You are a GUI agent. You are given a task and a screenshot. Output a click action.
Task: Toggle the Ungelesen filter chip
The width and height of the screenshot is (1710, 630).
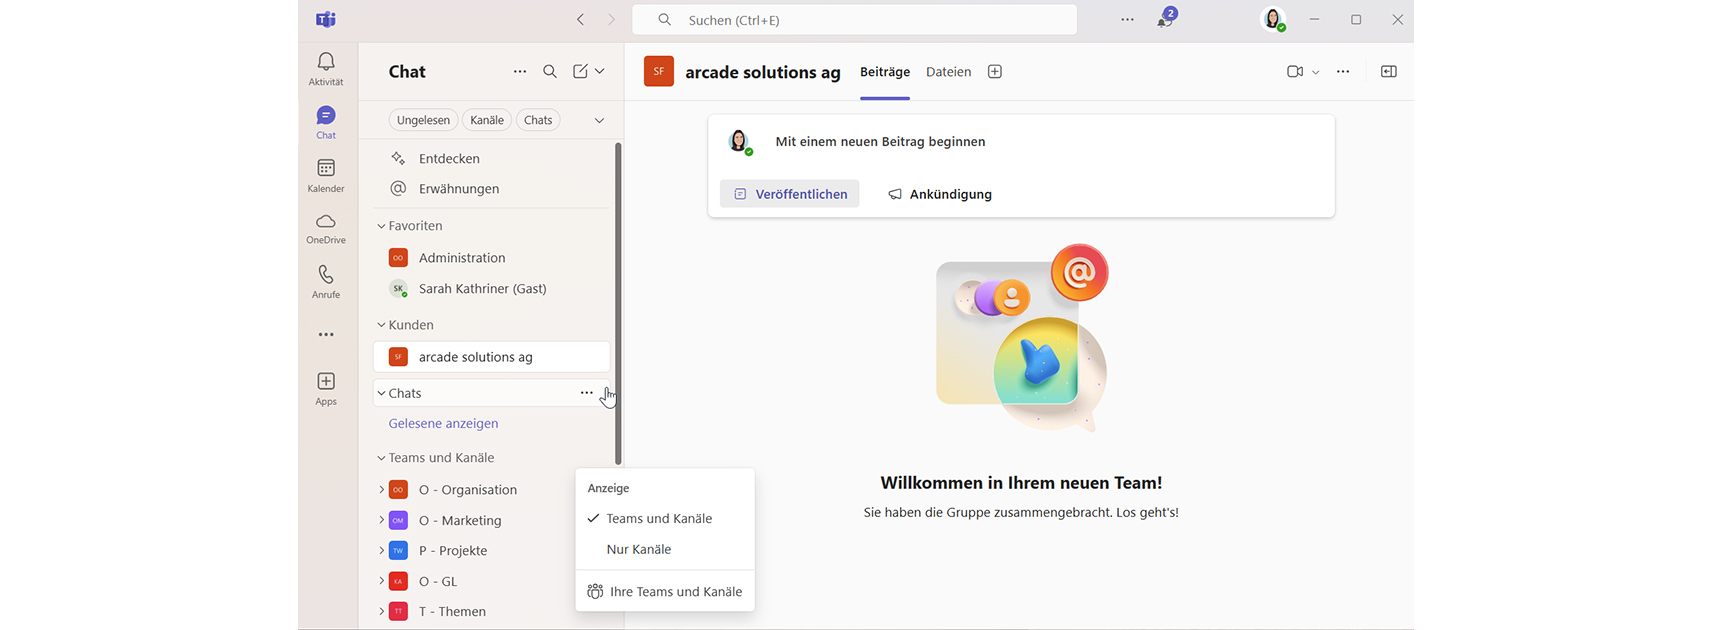[x=423, y=120]
